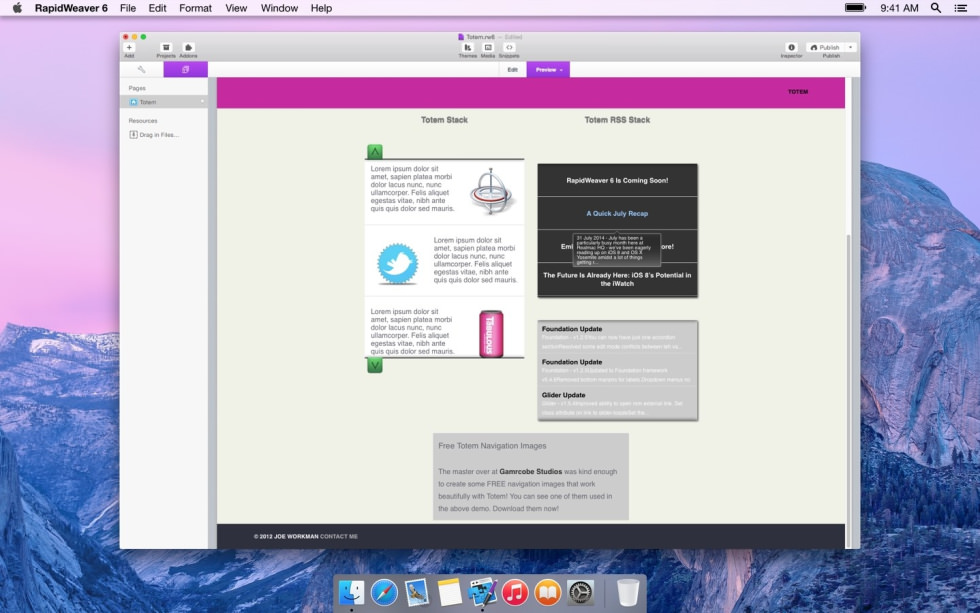Open Spotlight search icon
Image resolution: width=980 pixels, height=613 pixels.
click(x=936, y=7)
